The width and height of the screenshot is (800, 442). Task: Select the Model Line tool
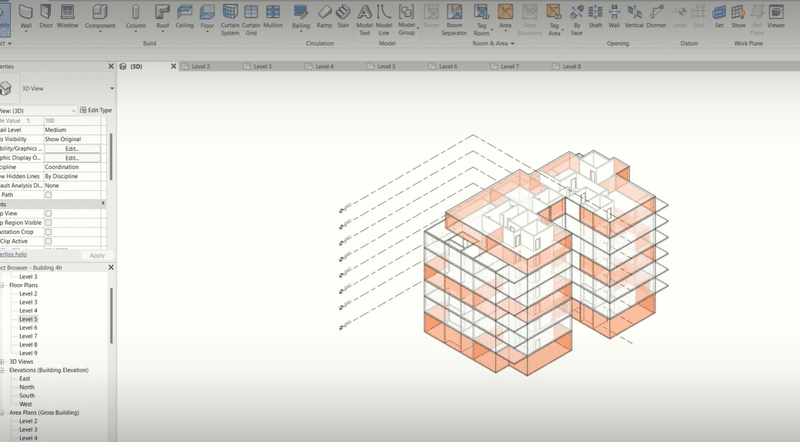[384, 19]
